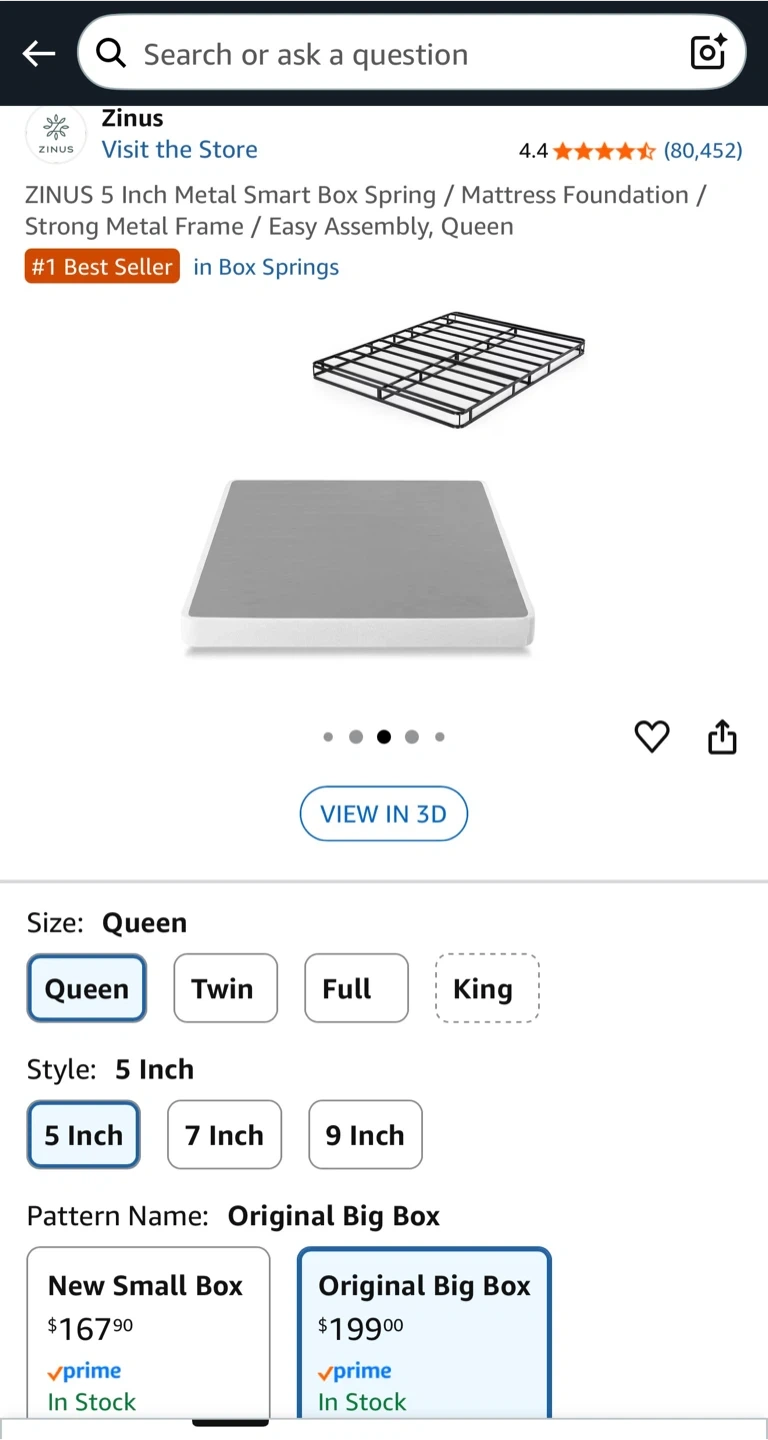Image resolution: width=768 pixels, height=1440 pixels.
Task: Open camera lens search icon
Action: tap(708, 54)
